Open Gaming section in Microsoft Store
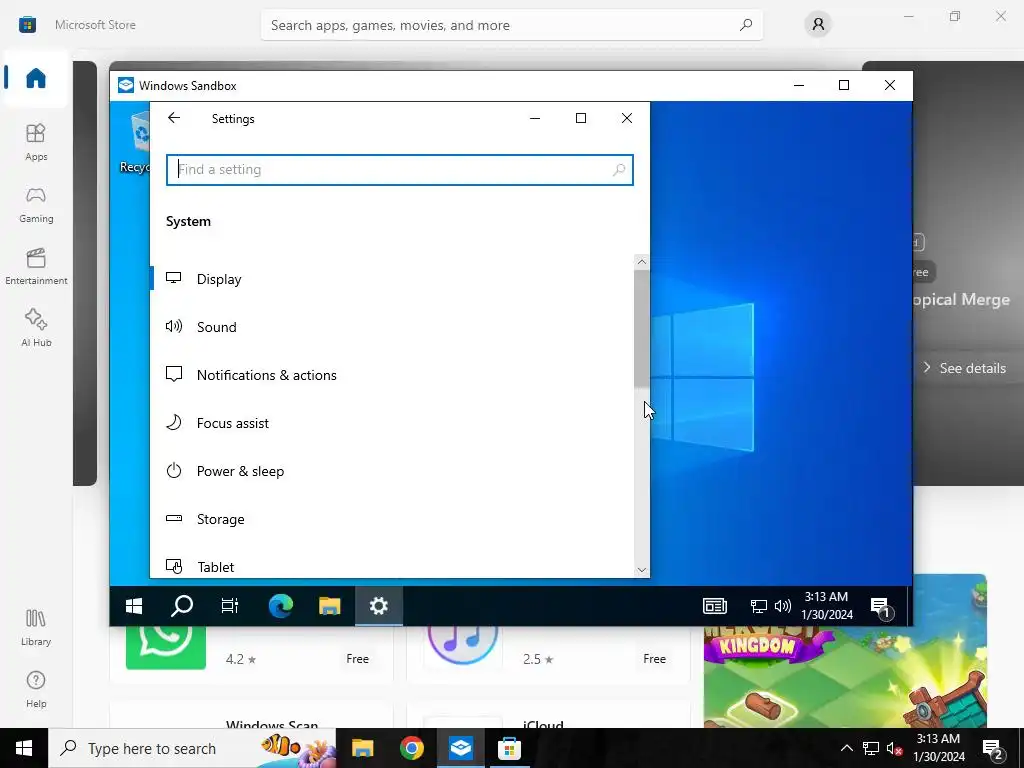The width and height of the screenshot is (1024, 768). tap(36, 204)
